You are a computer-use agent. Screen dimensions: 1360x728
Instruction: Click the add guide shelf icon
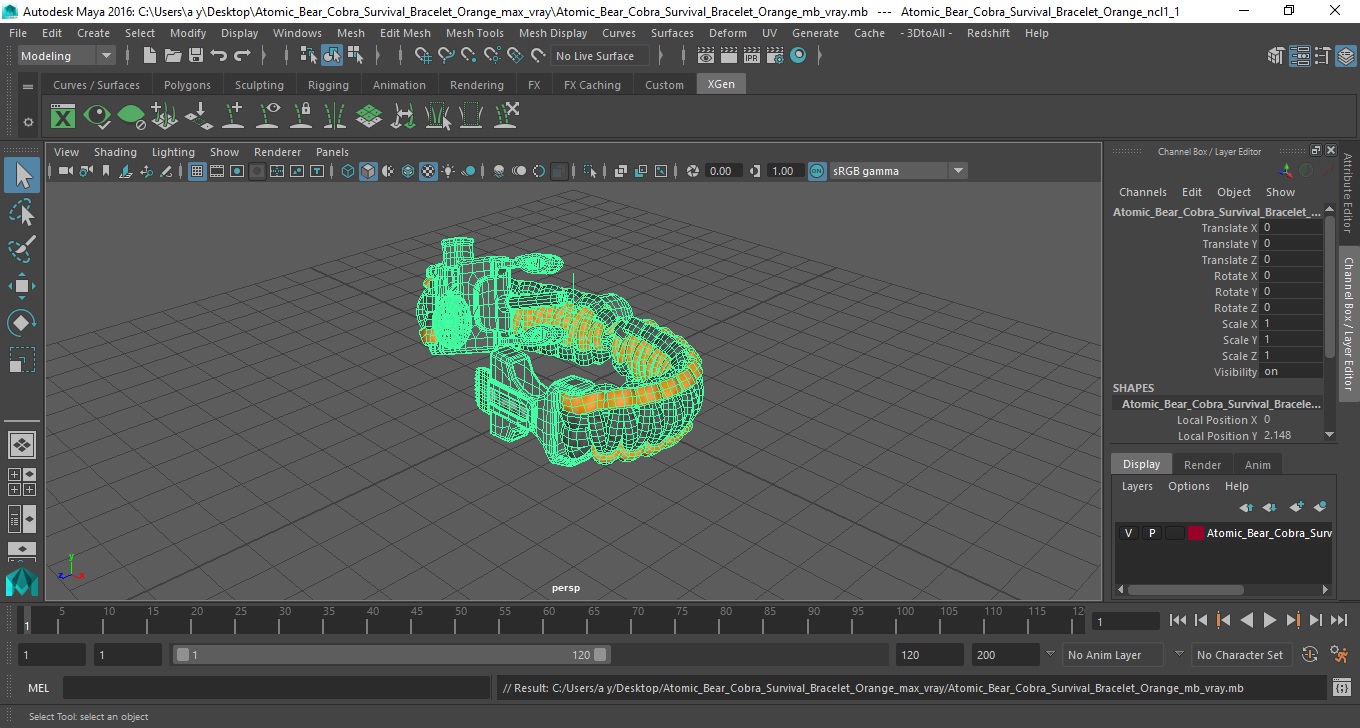pos(233,117)
